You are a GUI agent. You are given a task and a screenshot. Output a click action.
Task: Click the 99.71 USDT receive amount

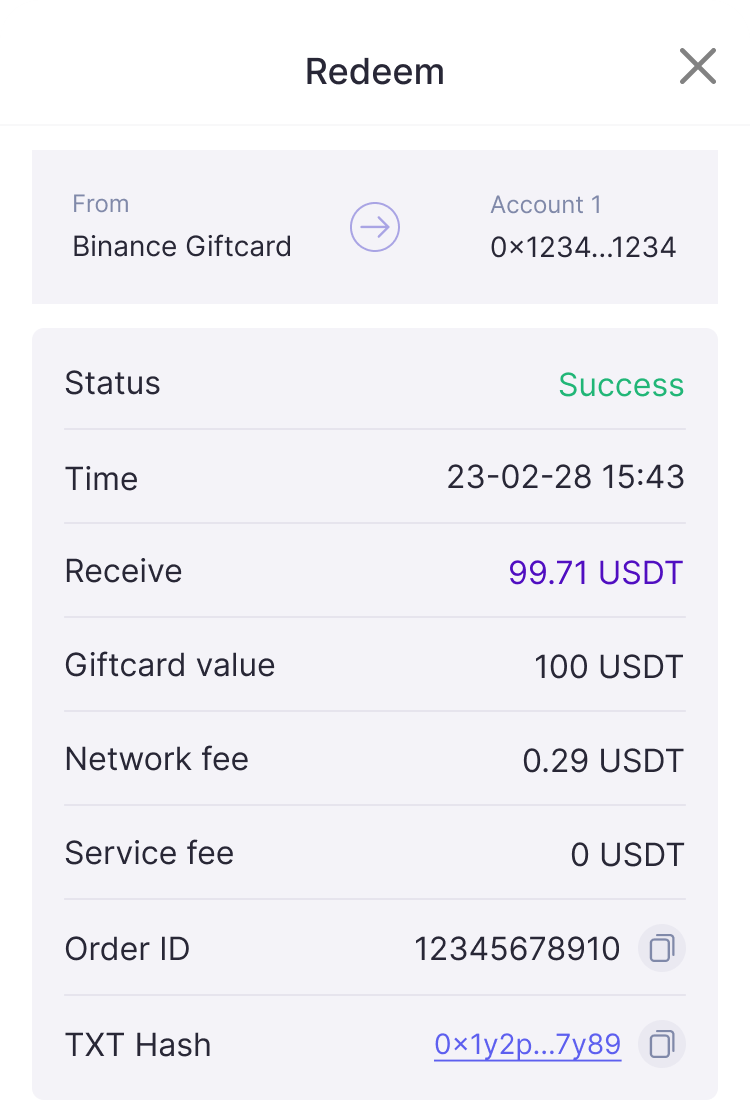[x=596, y=573]
